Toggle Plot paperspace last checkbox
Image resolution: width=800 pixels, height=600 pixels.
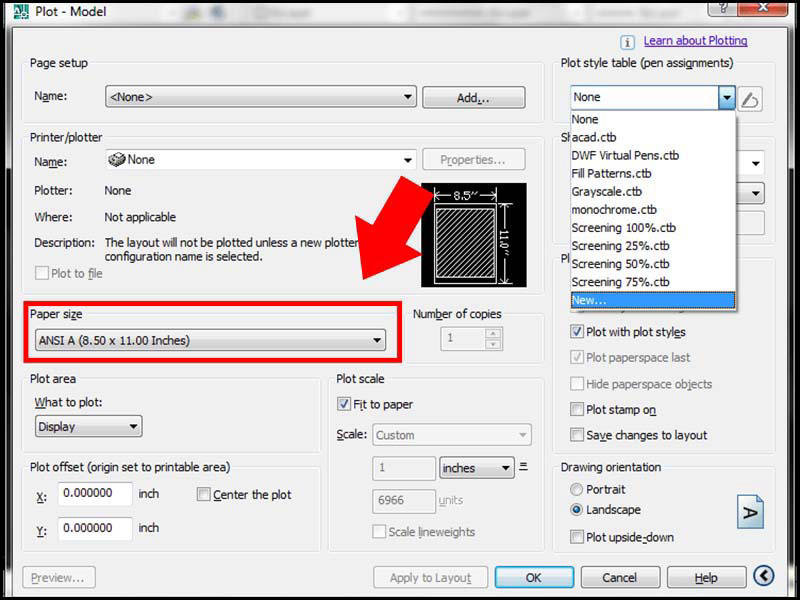pos(576,357)
